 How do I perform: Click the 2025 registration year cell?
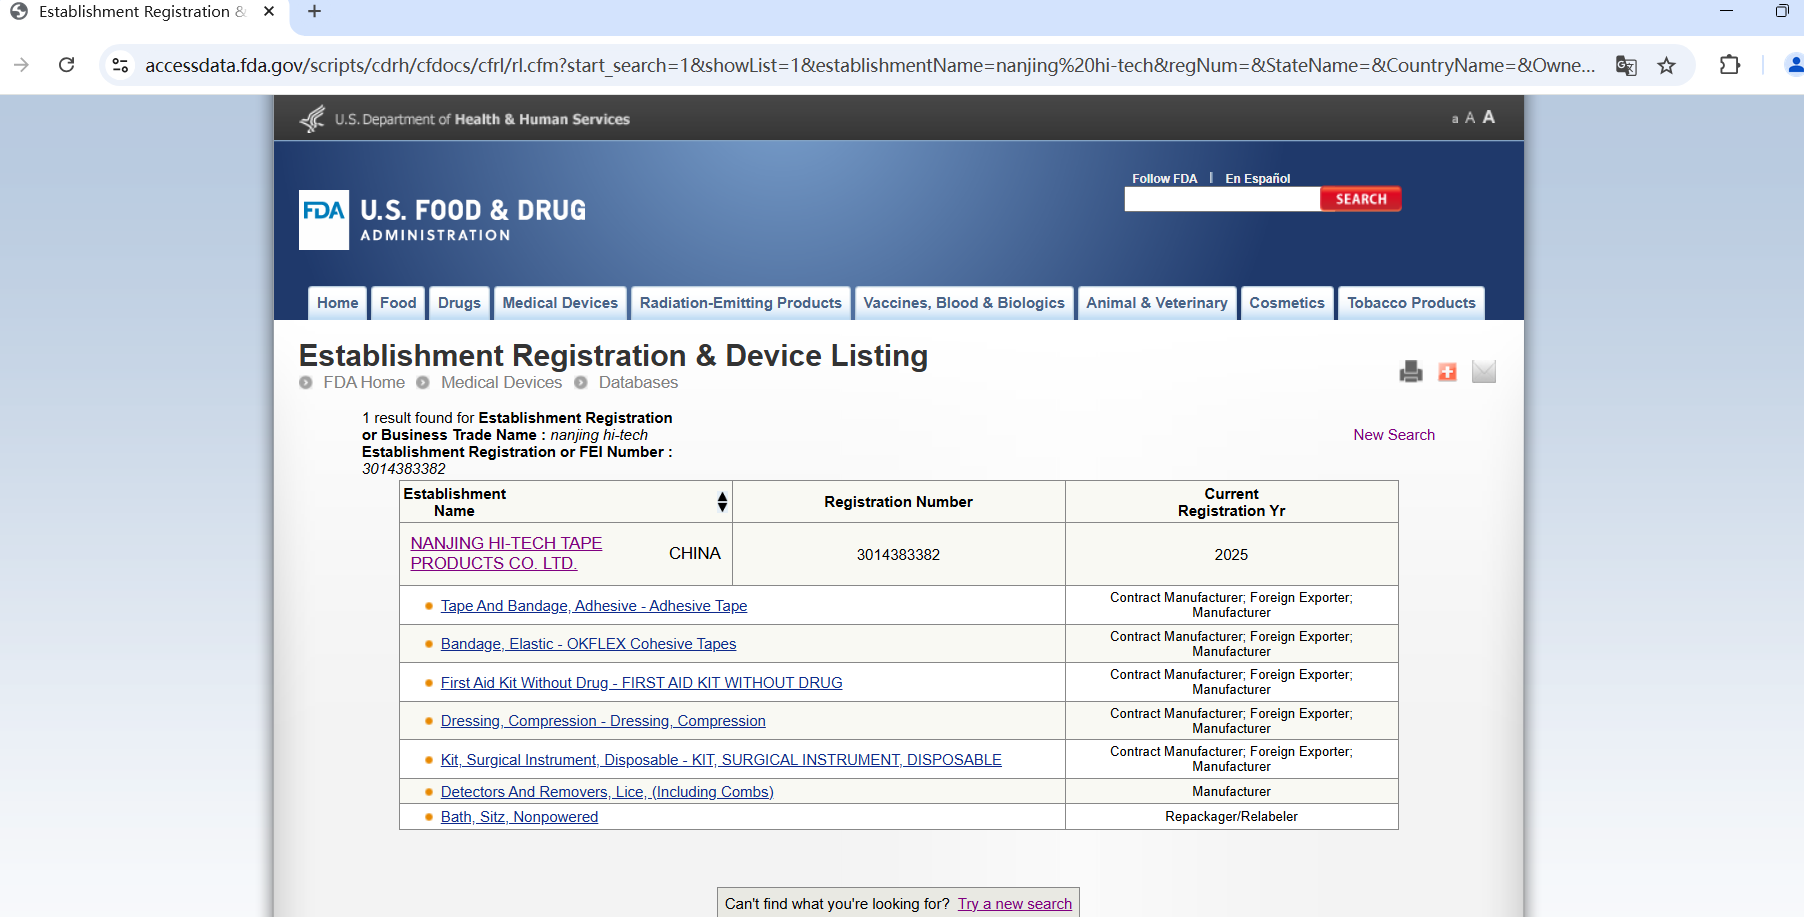1231,554
